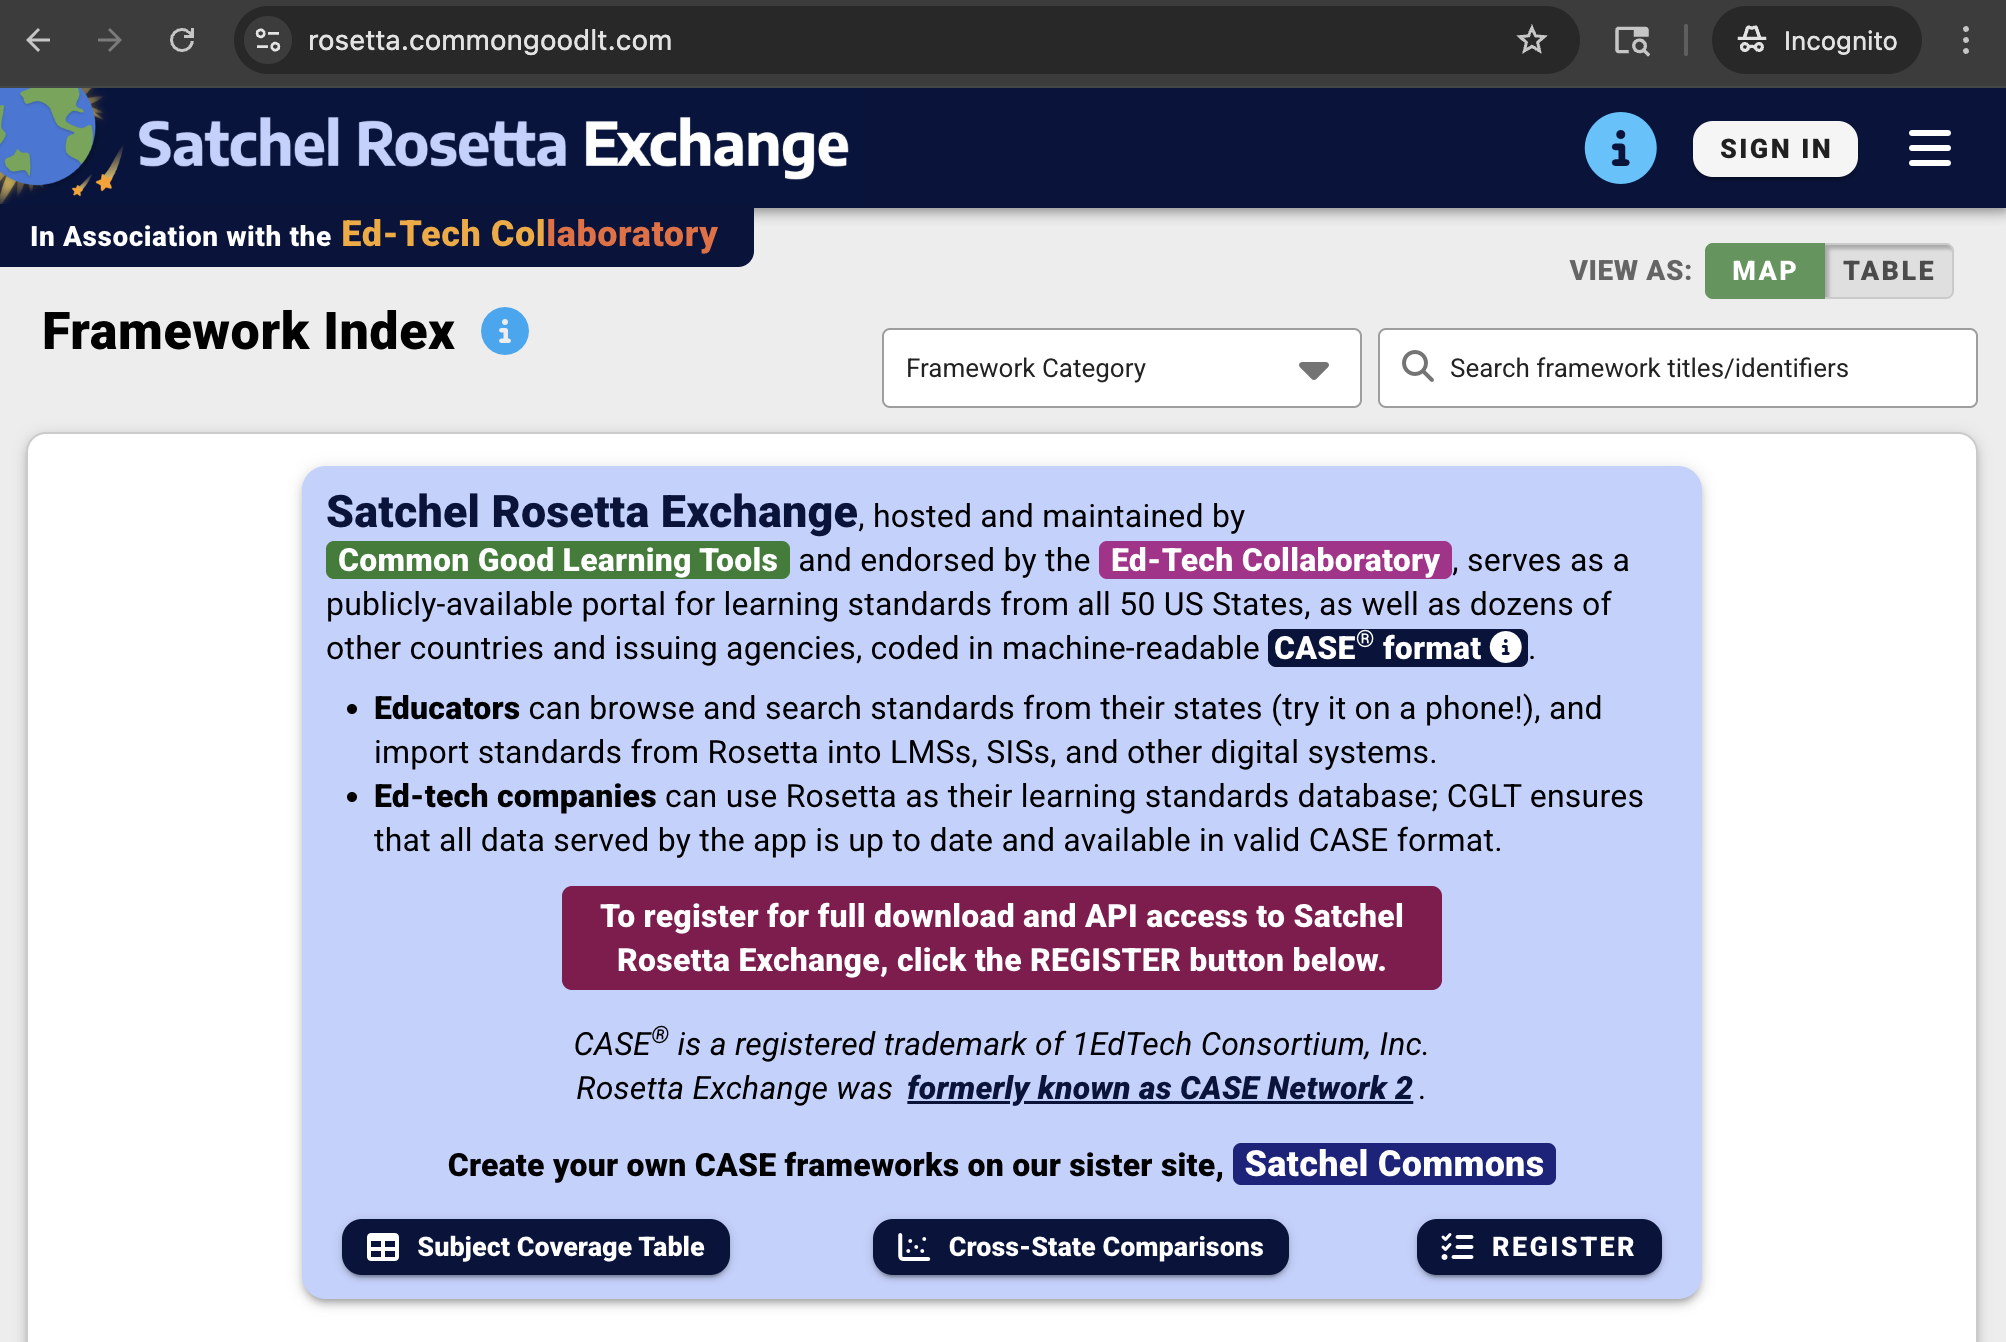Open the hamburger menu
The height and width of the screenshot is (1342, 2006).
[1928, 147]
